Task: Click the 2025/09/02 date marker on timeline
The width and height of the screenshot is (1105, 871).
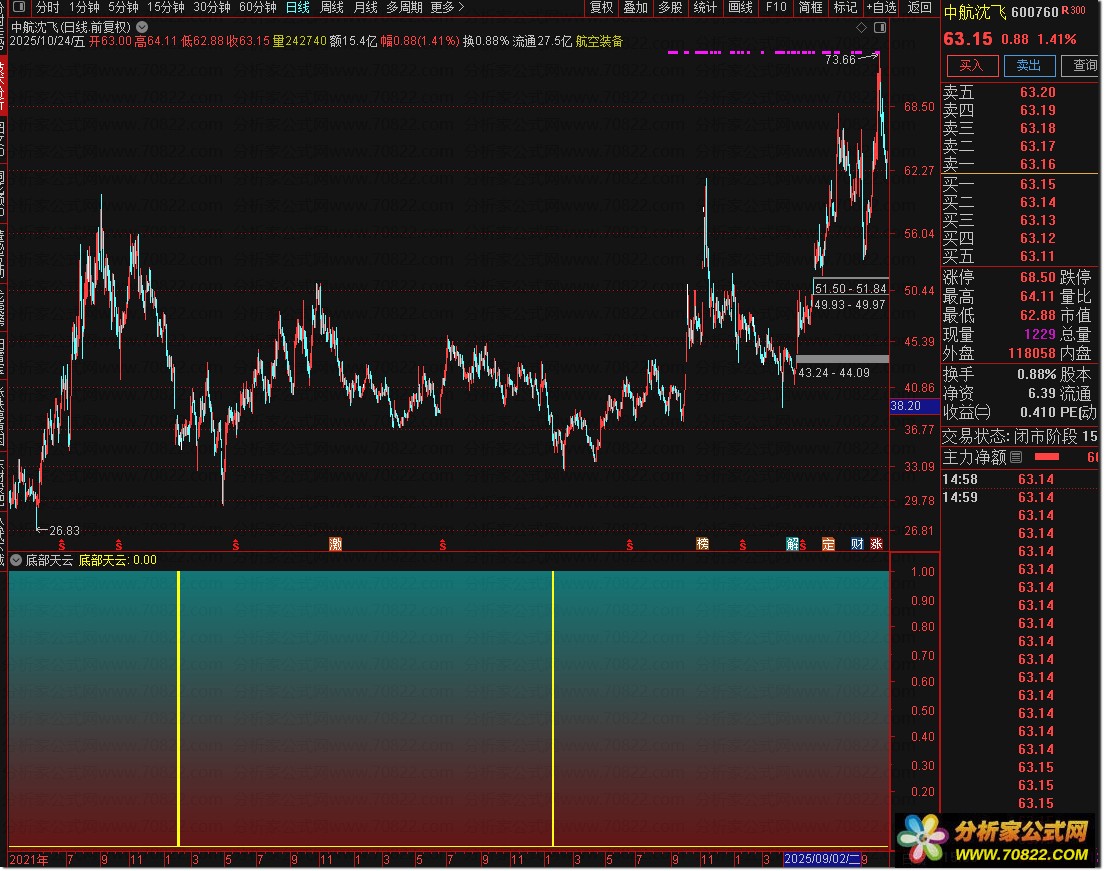Action: tap(822, 860)
